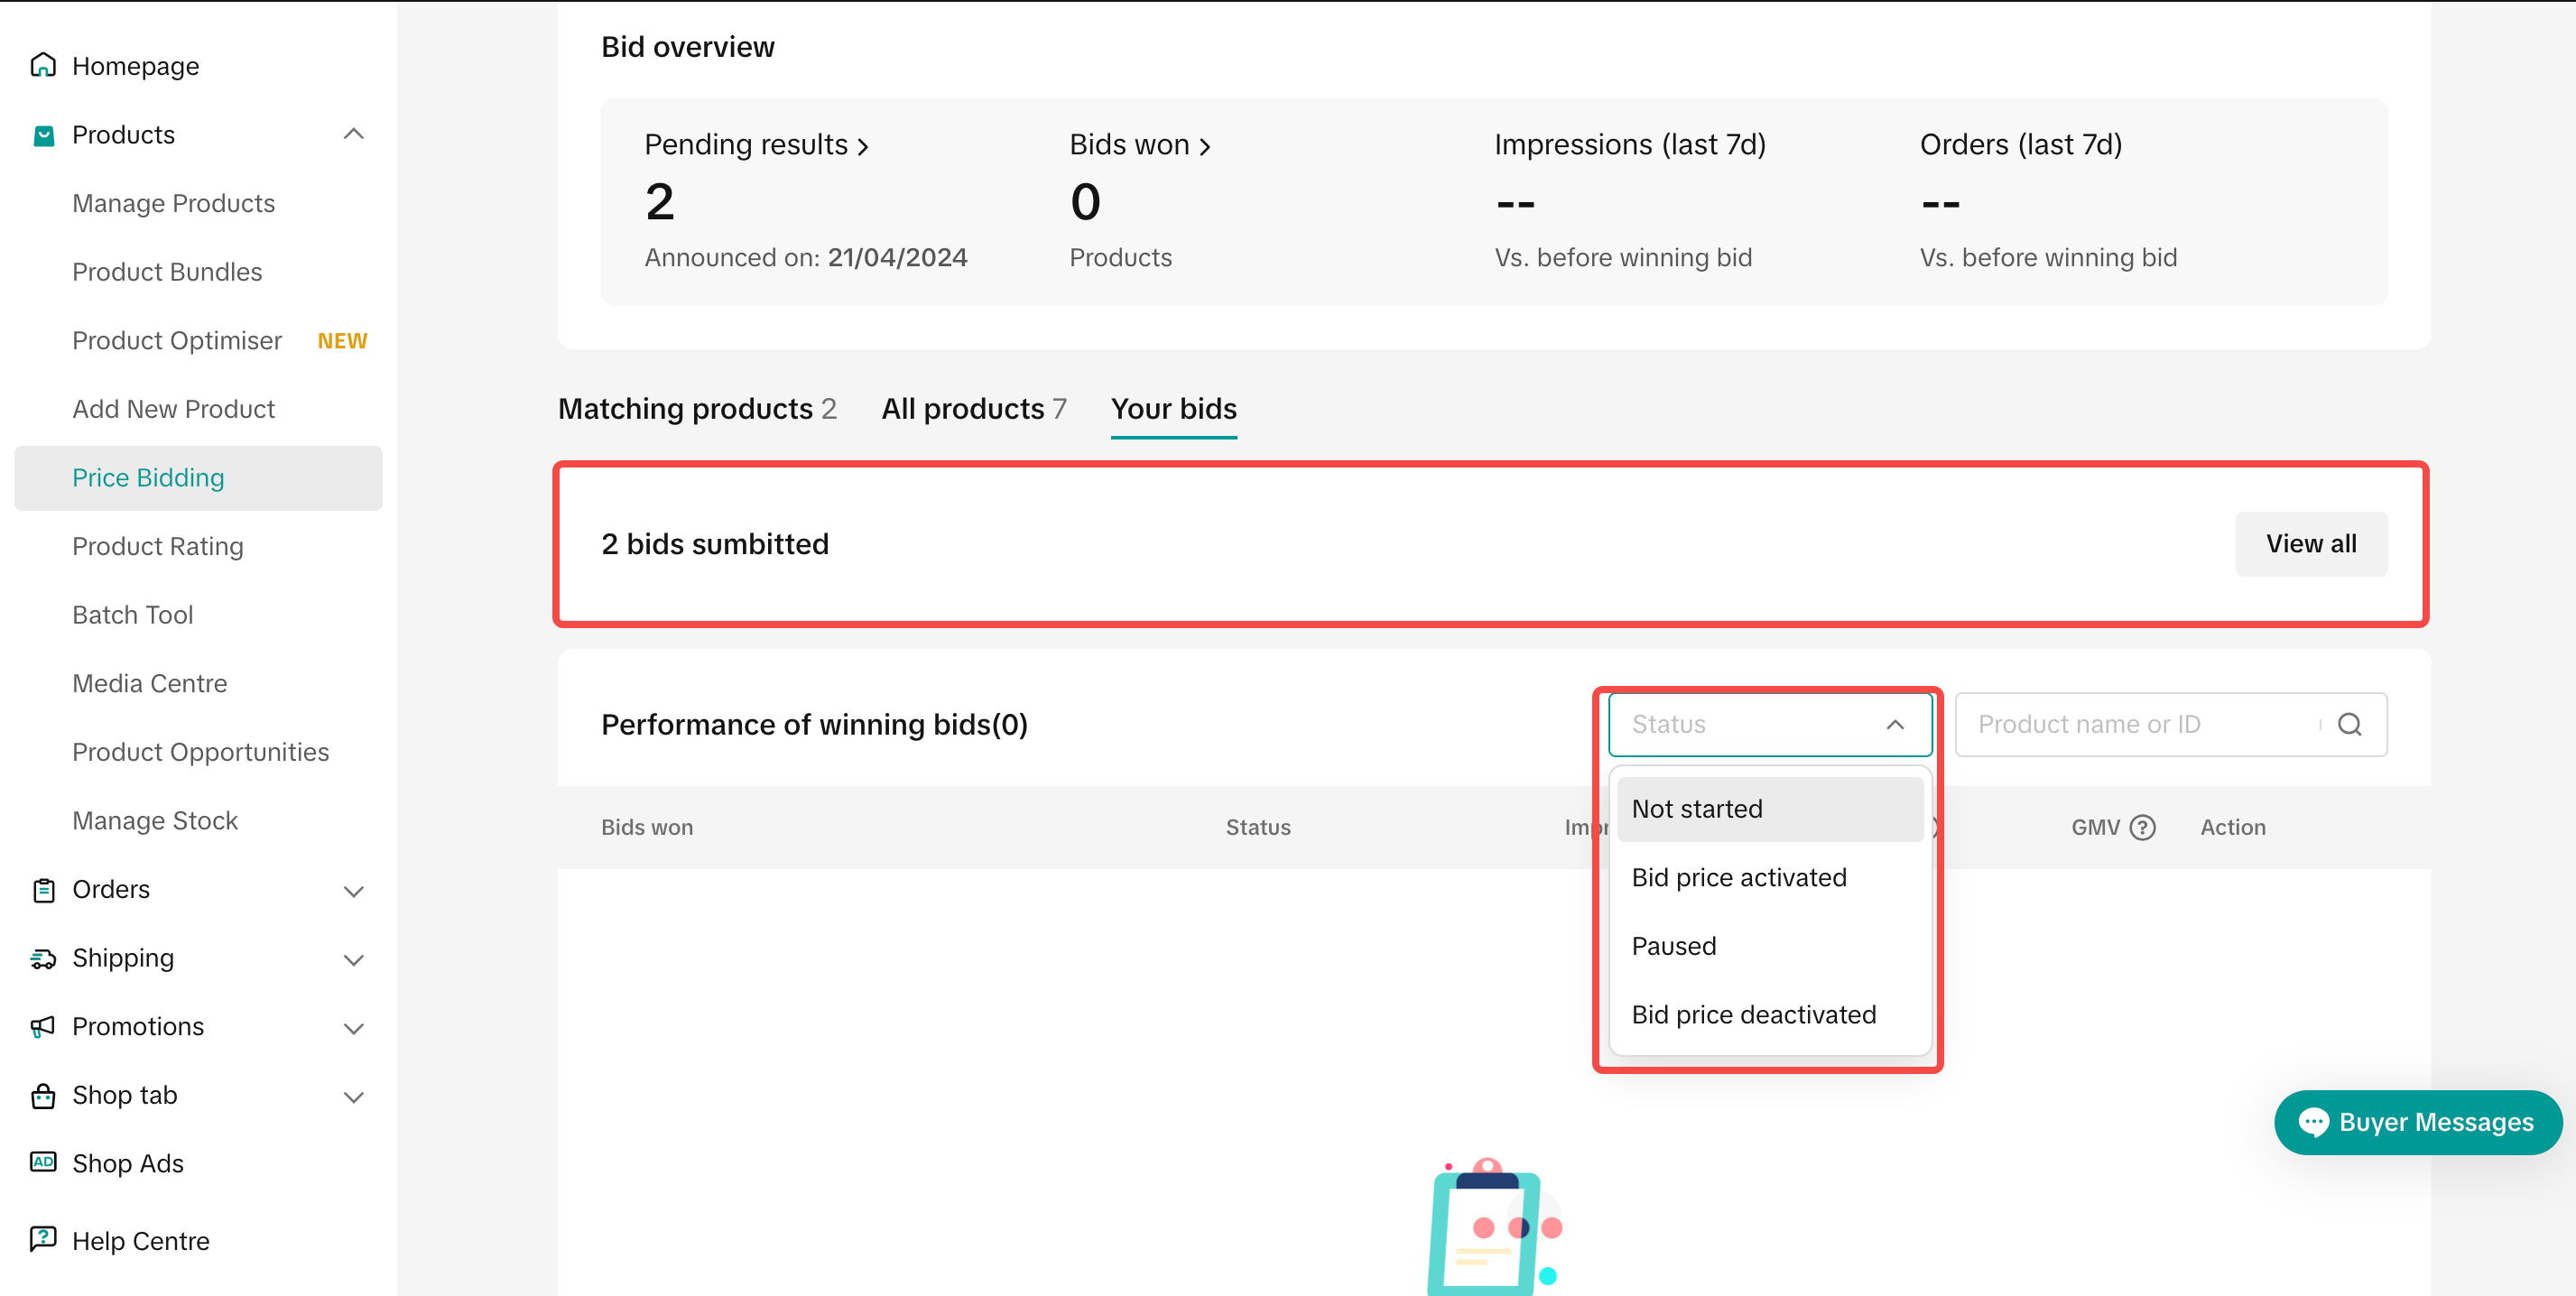Click the Shop tab bag icon
The height and width of the screenshot is (1296, 2576).
click(x=43, y=1096)
